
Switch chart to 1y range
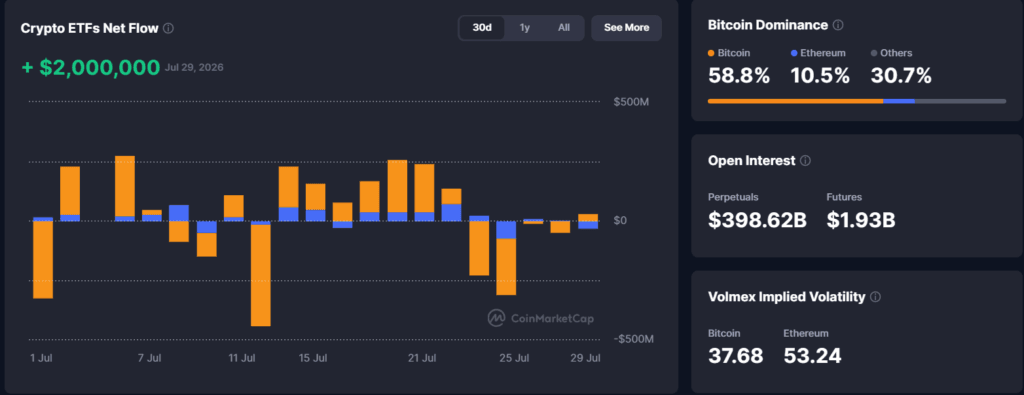[x=524, y=28]
